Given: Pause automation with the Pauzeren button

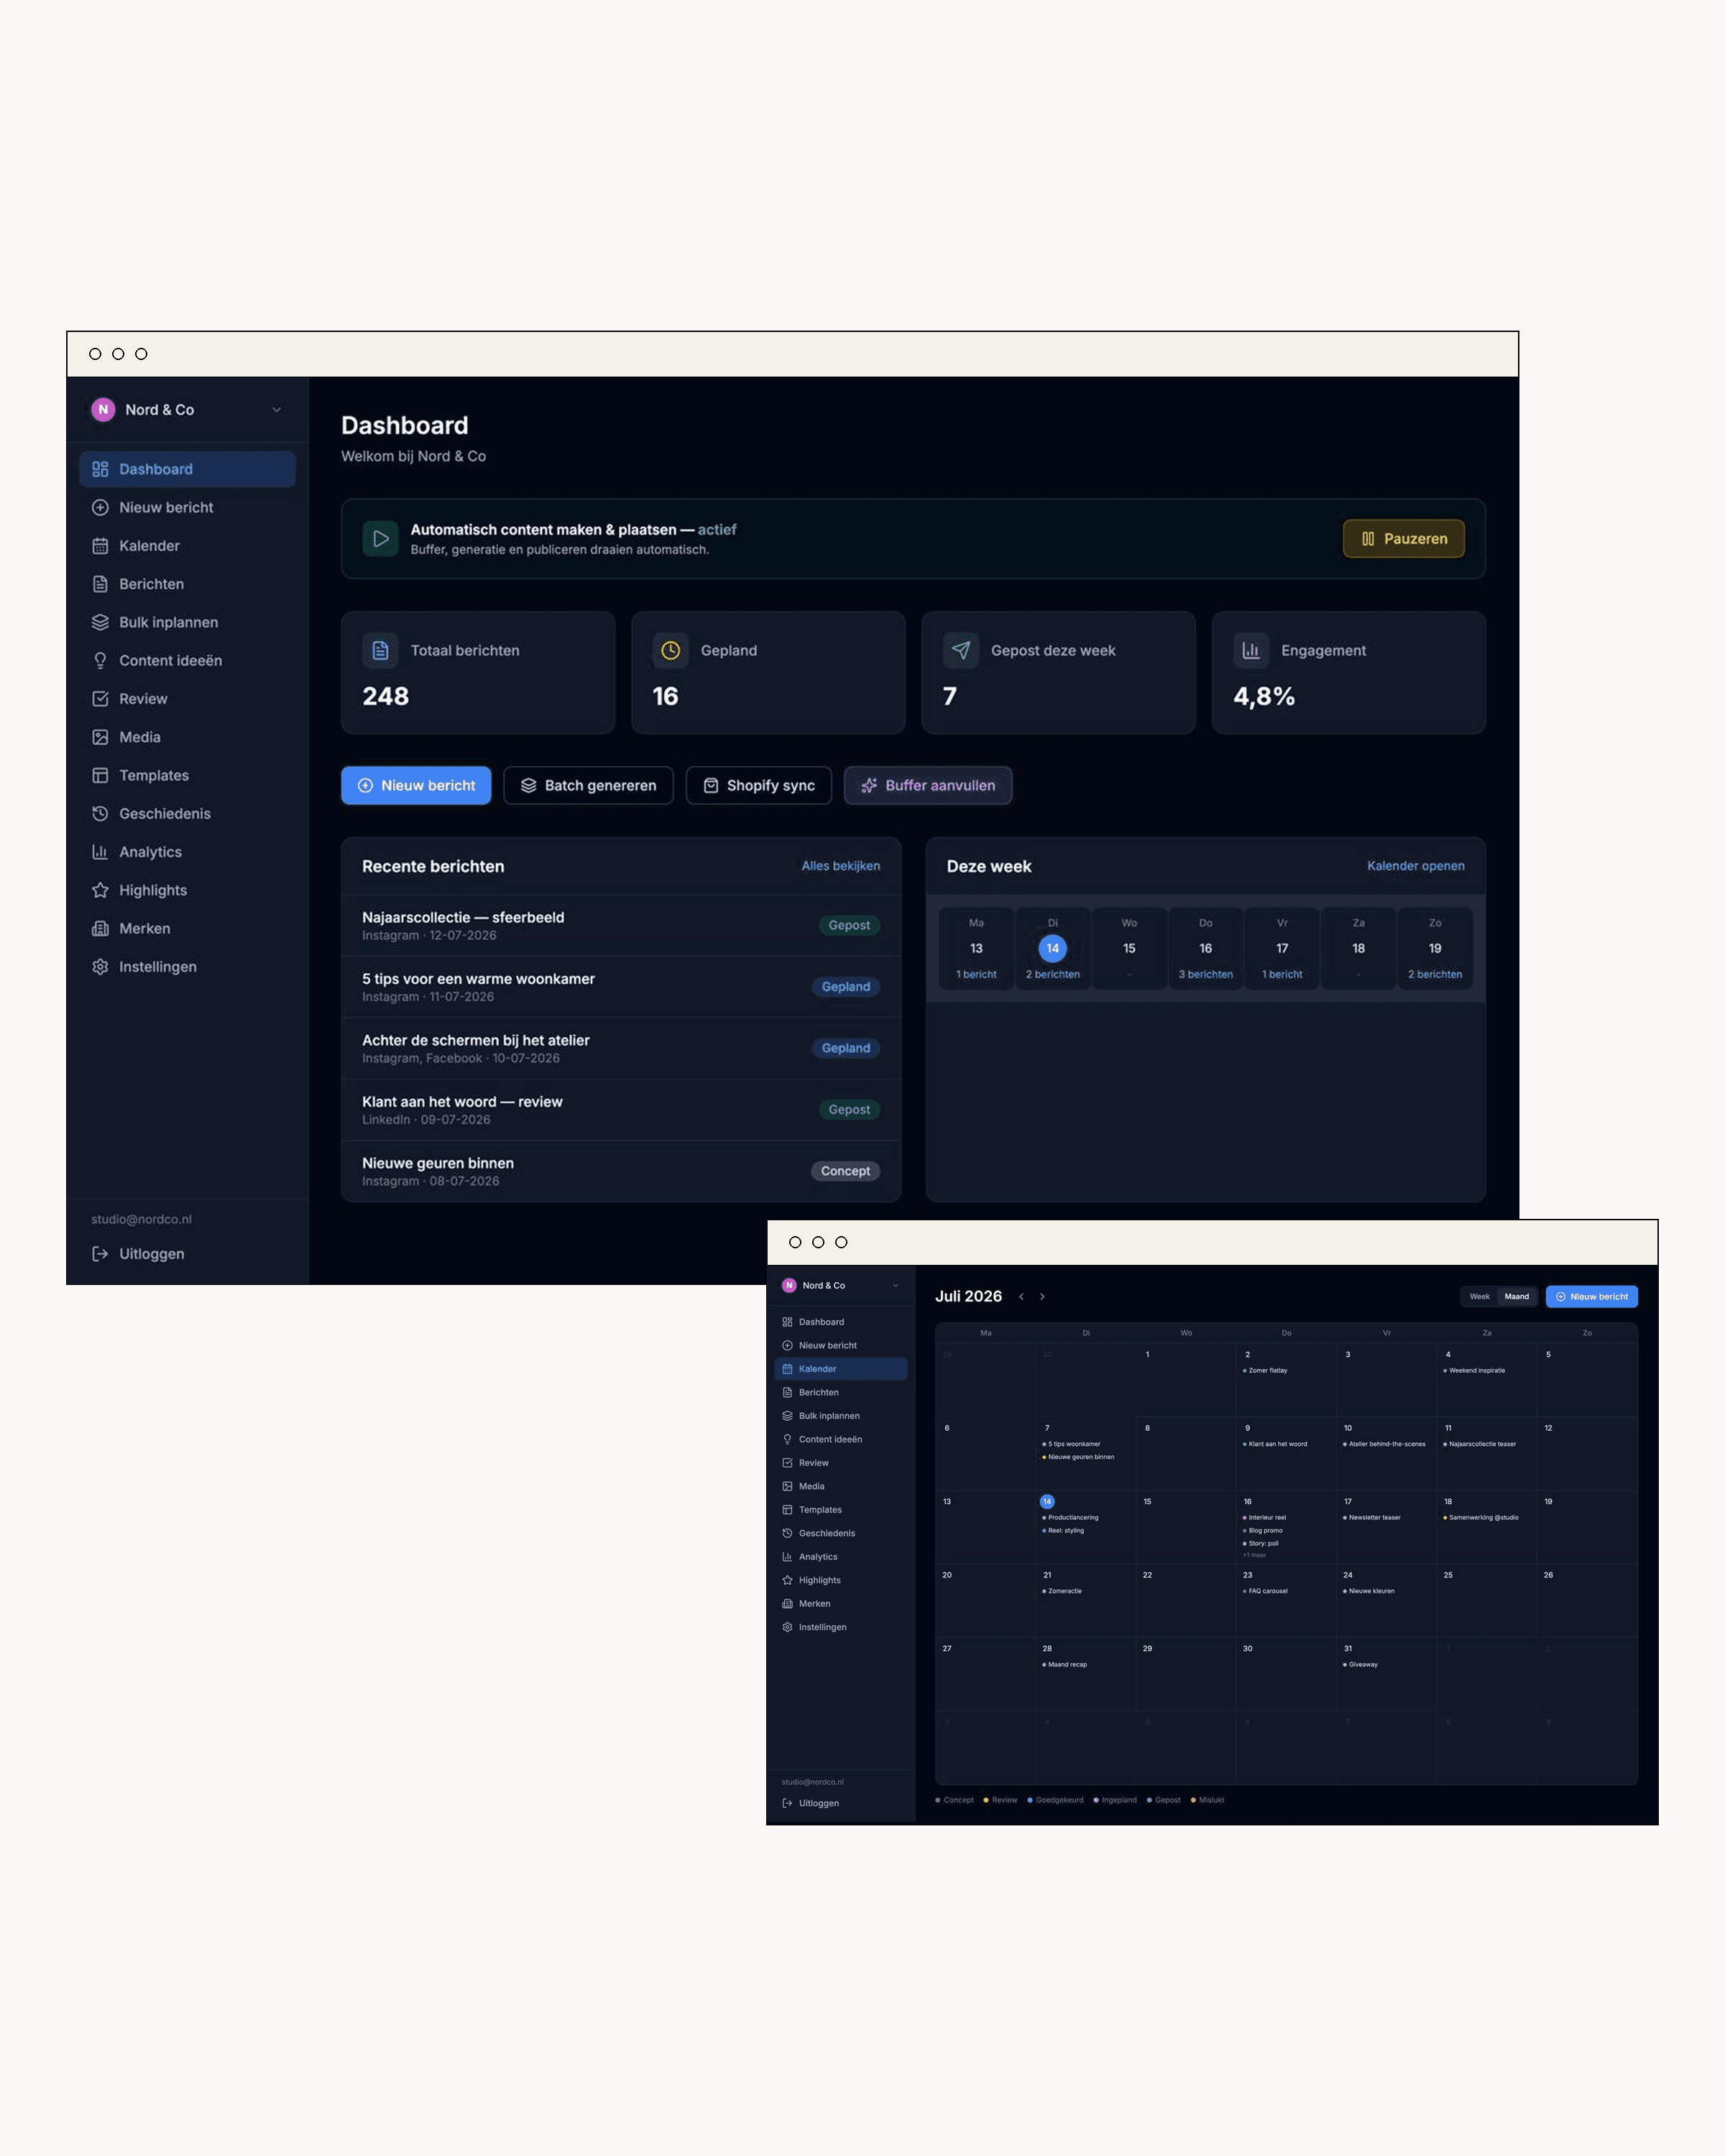Looking at the screenshot, I should point(1403,539).
